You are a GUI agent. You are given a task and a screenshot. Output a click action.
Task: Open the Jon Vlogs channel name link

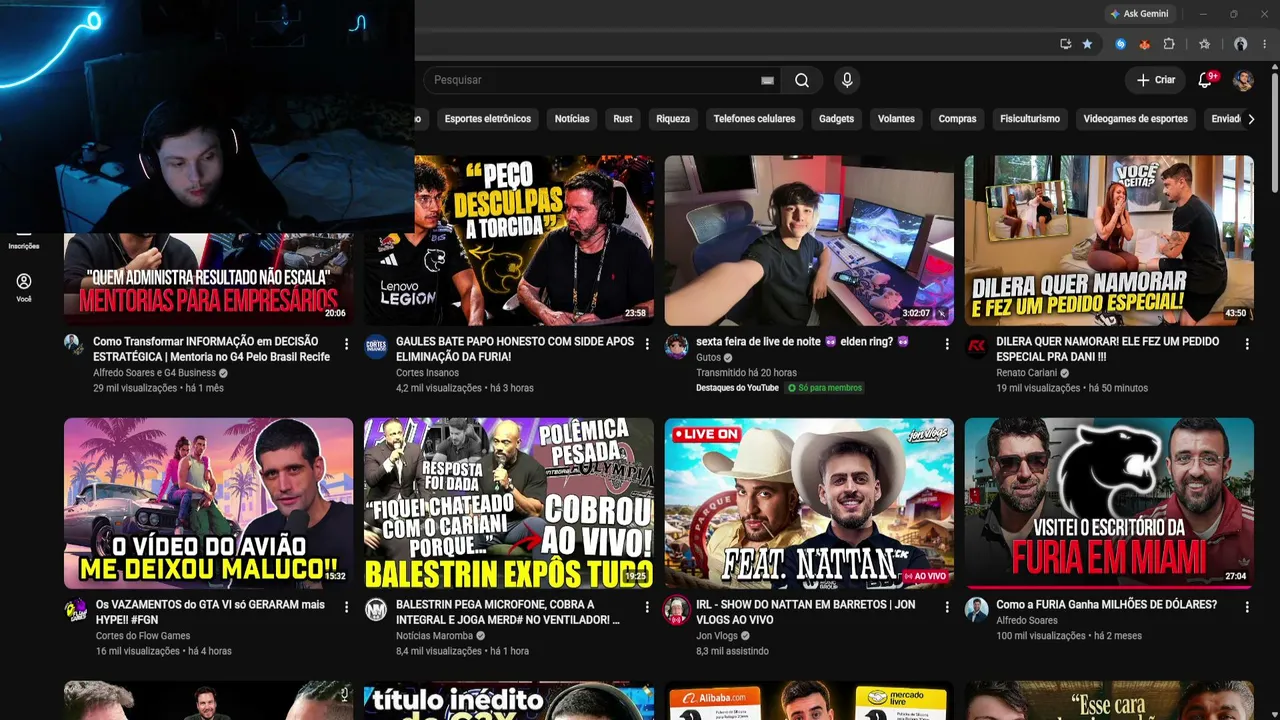[x=717, y=636]
